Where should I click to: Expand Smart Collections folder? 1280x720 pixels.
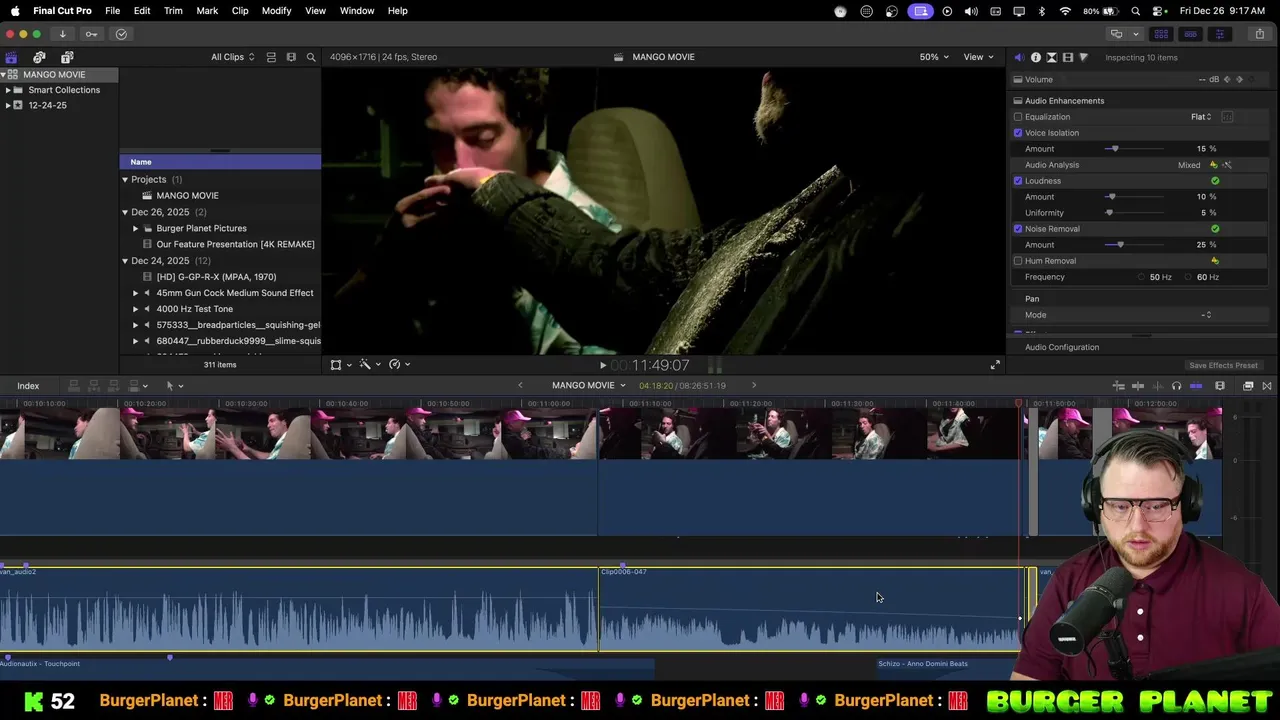point(8,90)
